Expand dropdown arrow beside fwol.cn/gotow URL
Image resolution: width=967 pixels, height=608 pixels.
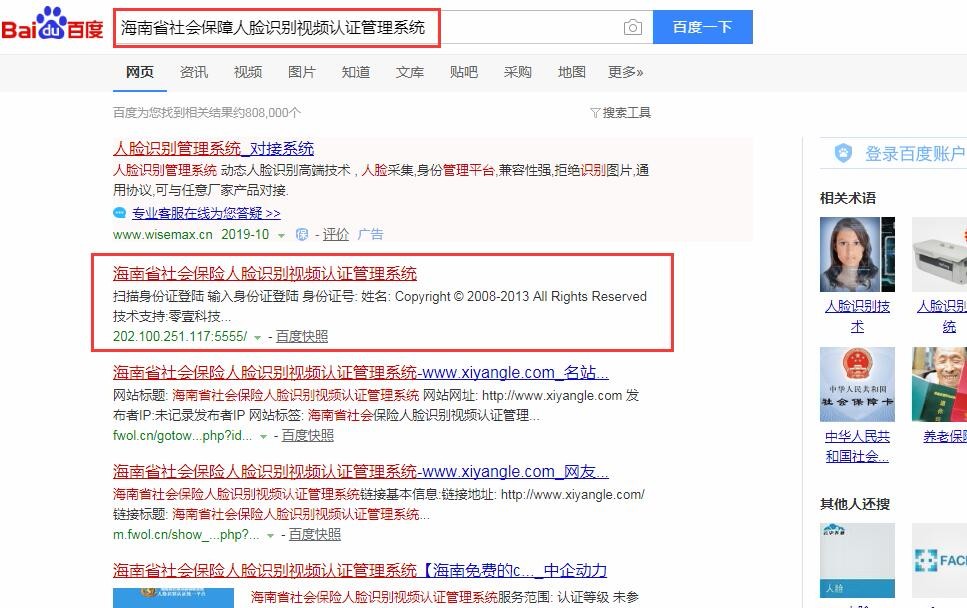click(x=263, y=437)
